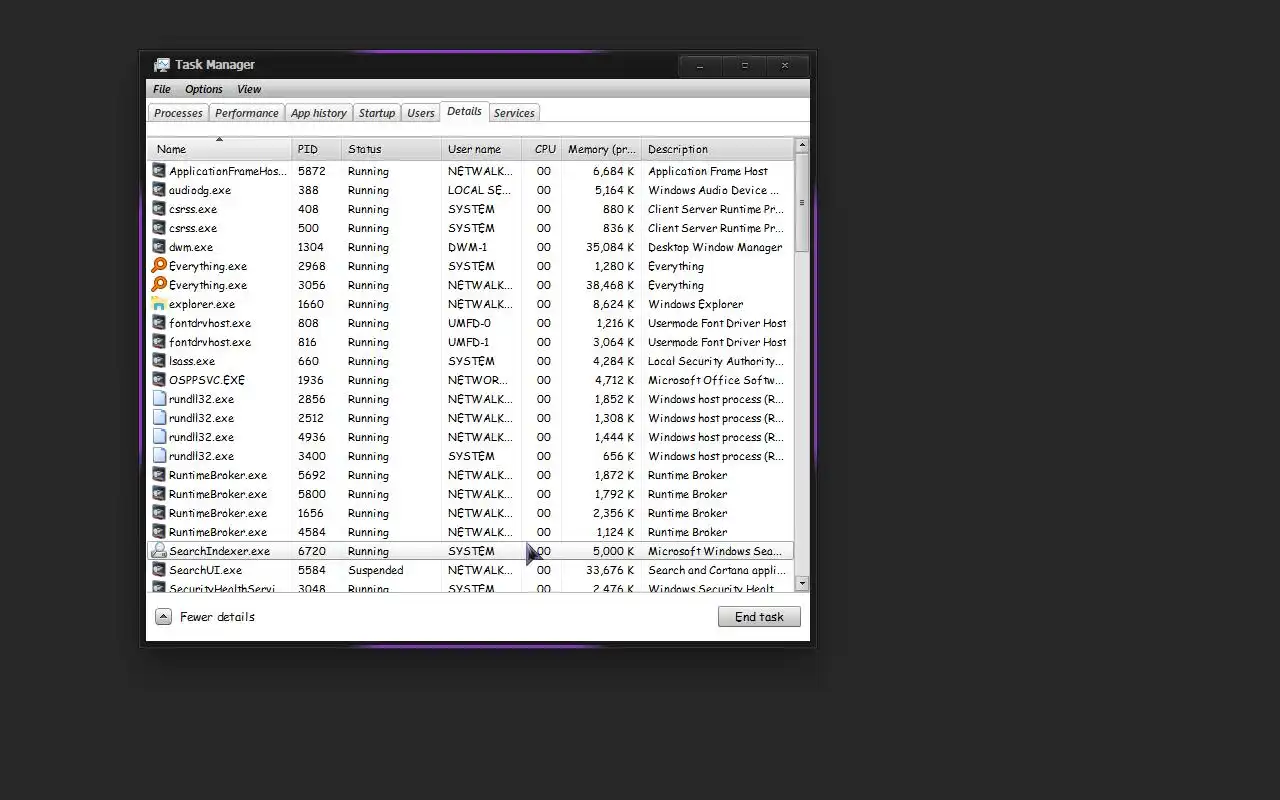Switch to the Processes tab
The height and width of the screenshot is (800, 1280).
click(178, 113)
